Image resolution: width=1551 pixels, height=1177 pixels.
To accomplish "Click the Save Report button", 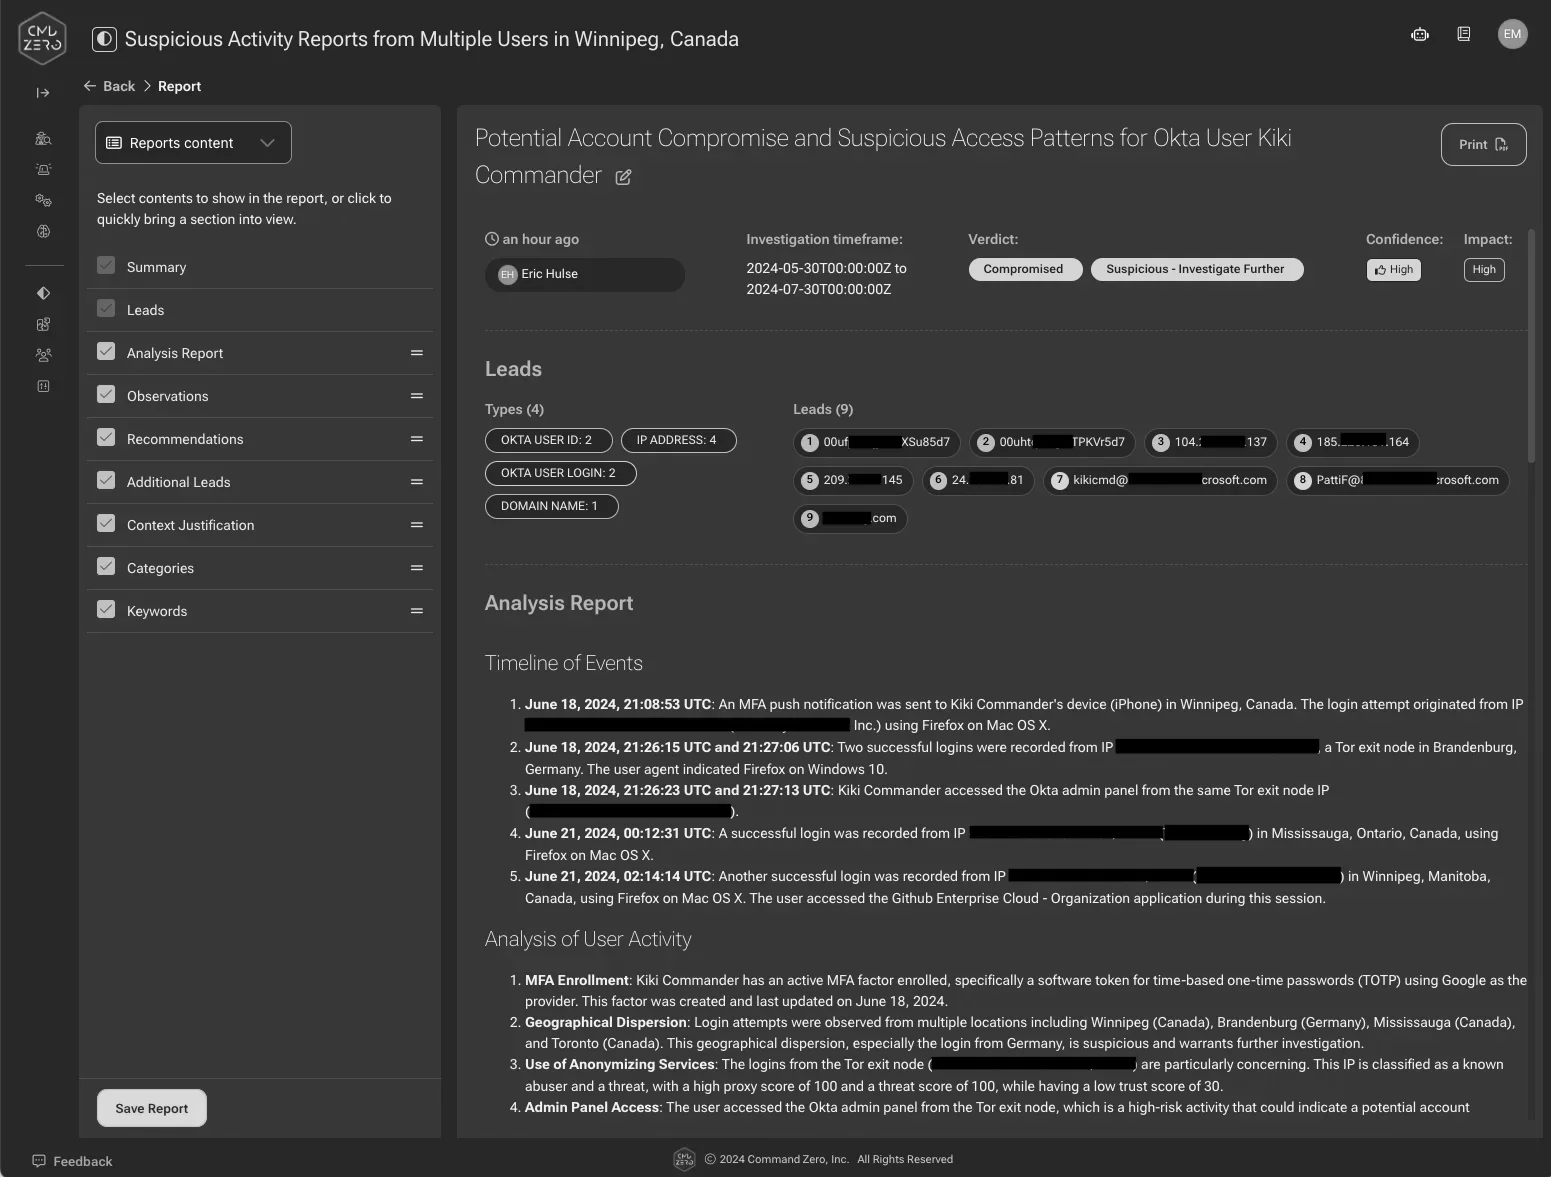I will [x=152, y=1108].
